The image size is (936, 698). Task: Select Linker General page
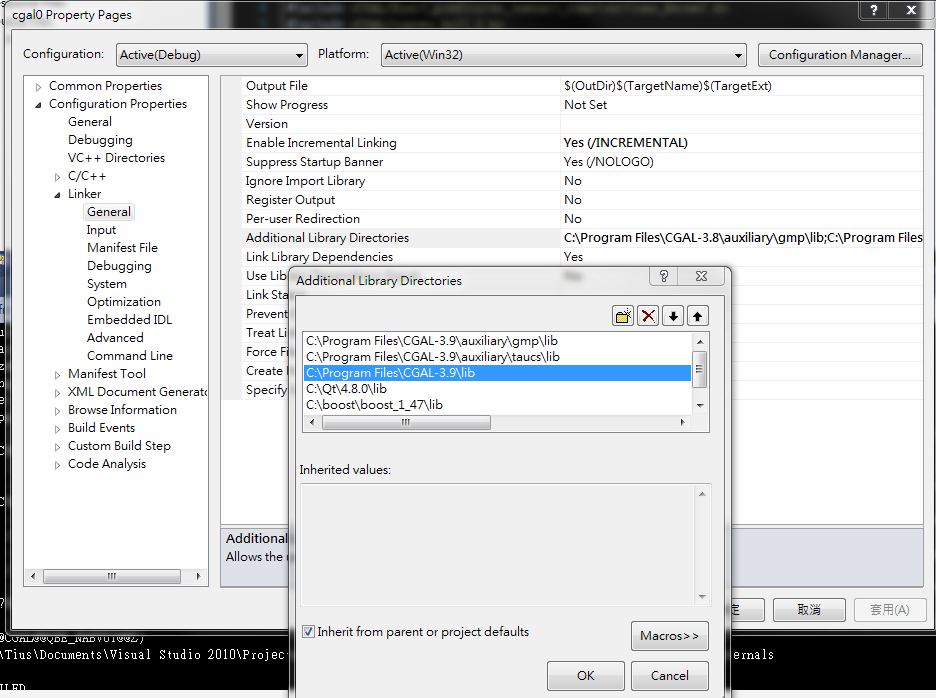tap(109, 212)
